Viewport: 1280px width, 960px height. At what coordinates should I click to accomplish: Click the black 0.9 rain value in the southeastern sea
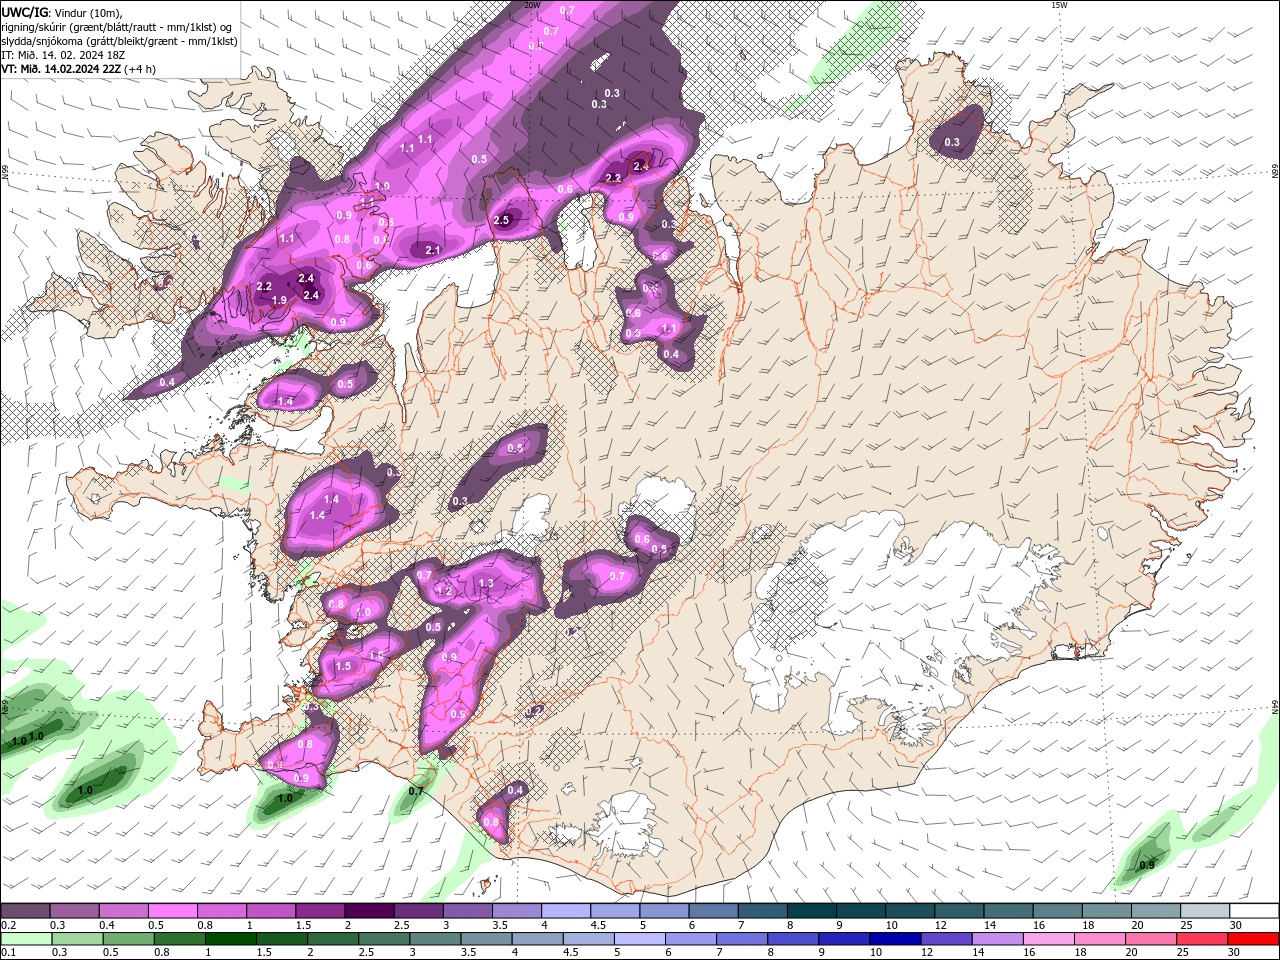(x=1147, y=865)
